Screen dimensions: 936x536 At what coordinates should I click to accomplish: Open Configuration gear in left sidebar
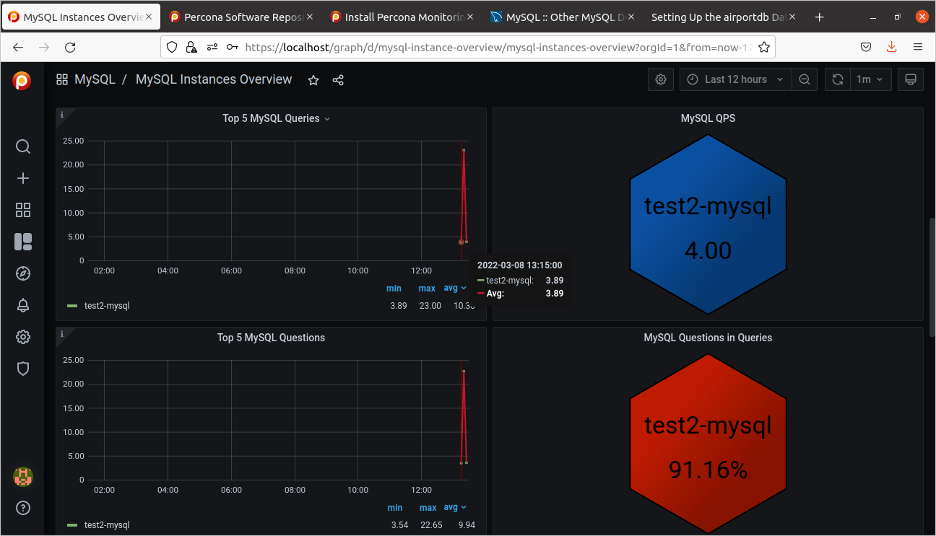coord(23,337)
